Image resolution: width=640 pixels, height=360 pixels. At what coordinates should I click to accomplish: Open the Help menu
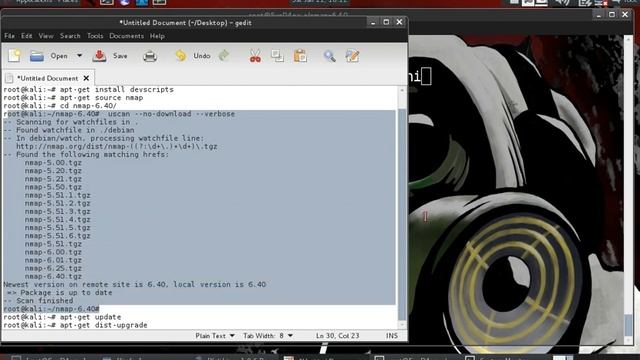click(x=157, y=36)
